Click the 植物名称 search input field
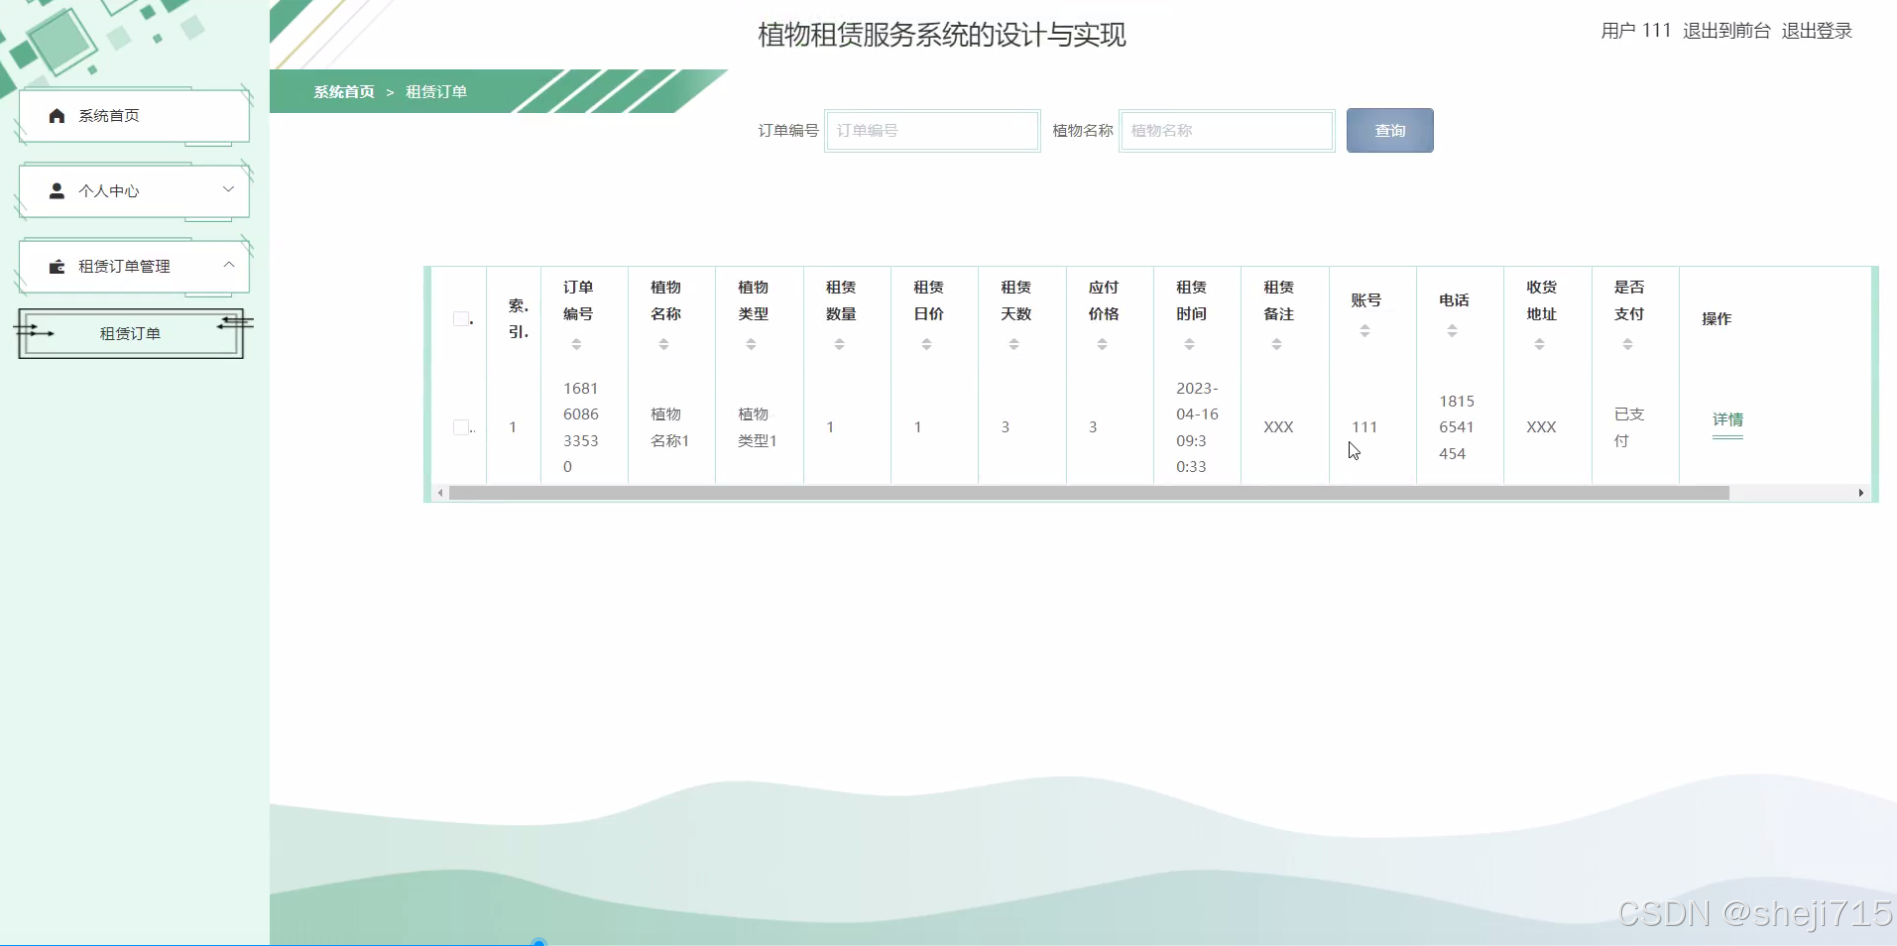Viewport: 1897px width, 946px height. point(1225,130)
